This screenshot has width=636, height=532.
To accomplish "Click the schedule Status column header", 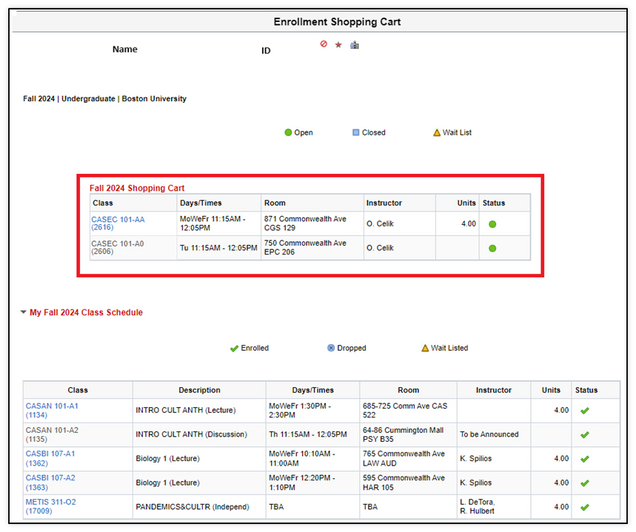I will (x=586, y=390).
